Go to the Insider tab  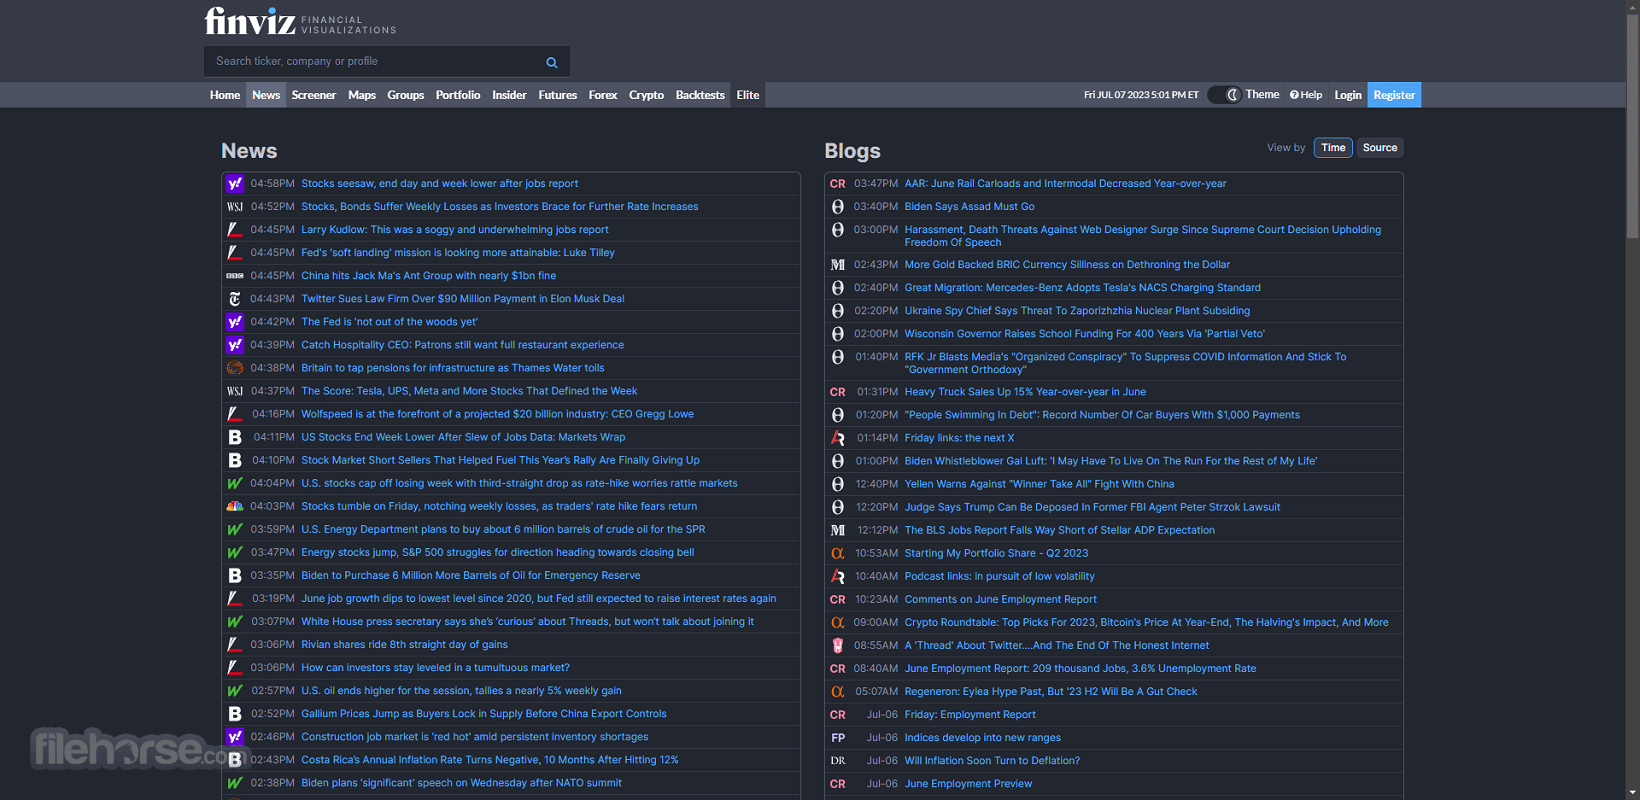coord(509,95)
